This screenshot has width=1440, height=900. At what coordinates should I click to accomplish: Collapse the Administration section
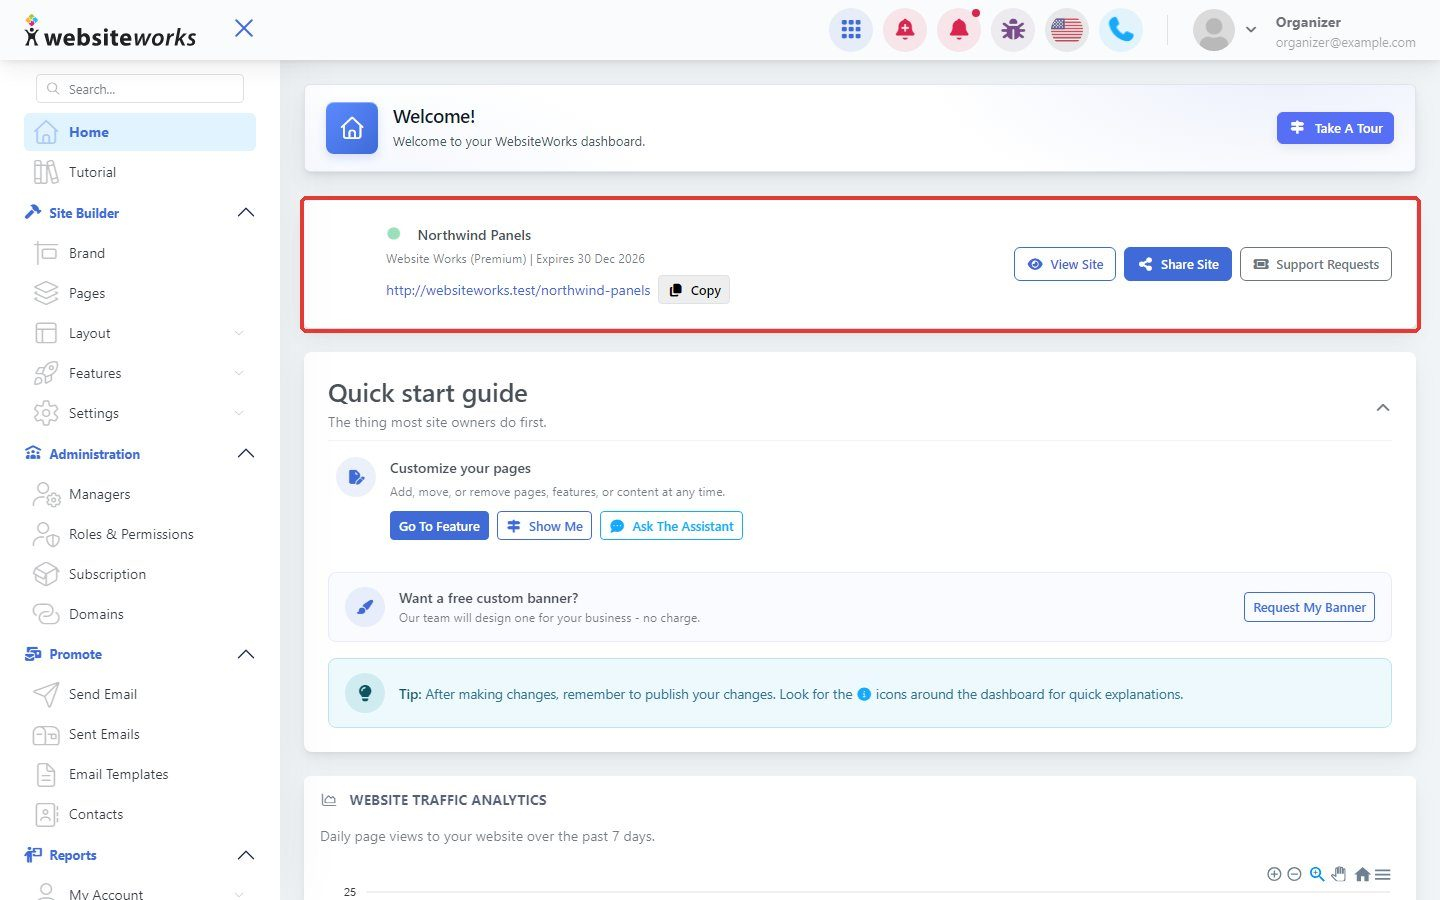coord(246,454)
